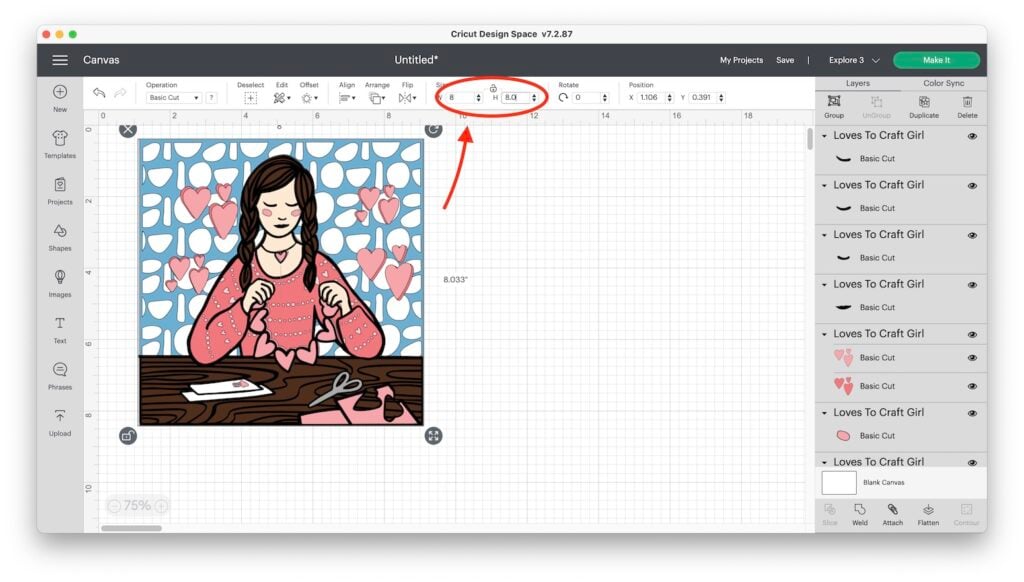Open the Phrases panel
Screen dimensions: 1024x582
coord(60,376)
